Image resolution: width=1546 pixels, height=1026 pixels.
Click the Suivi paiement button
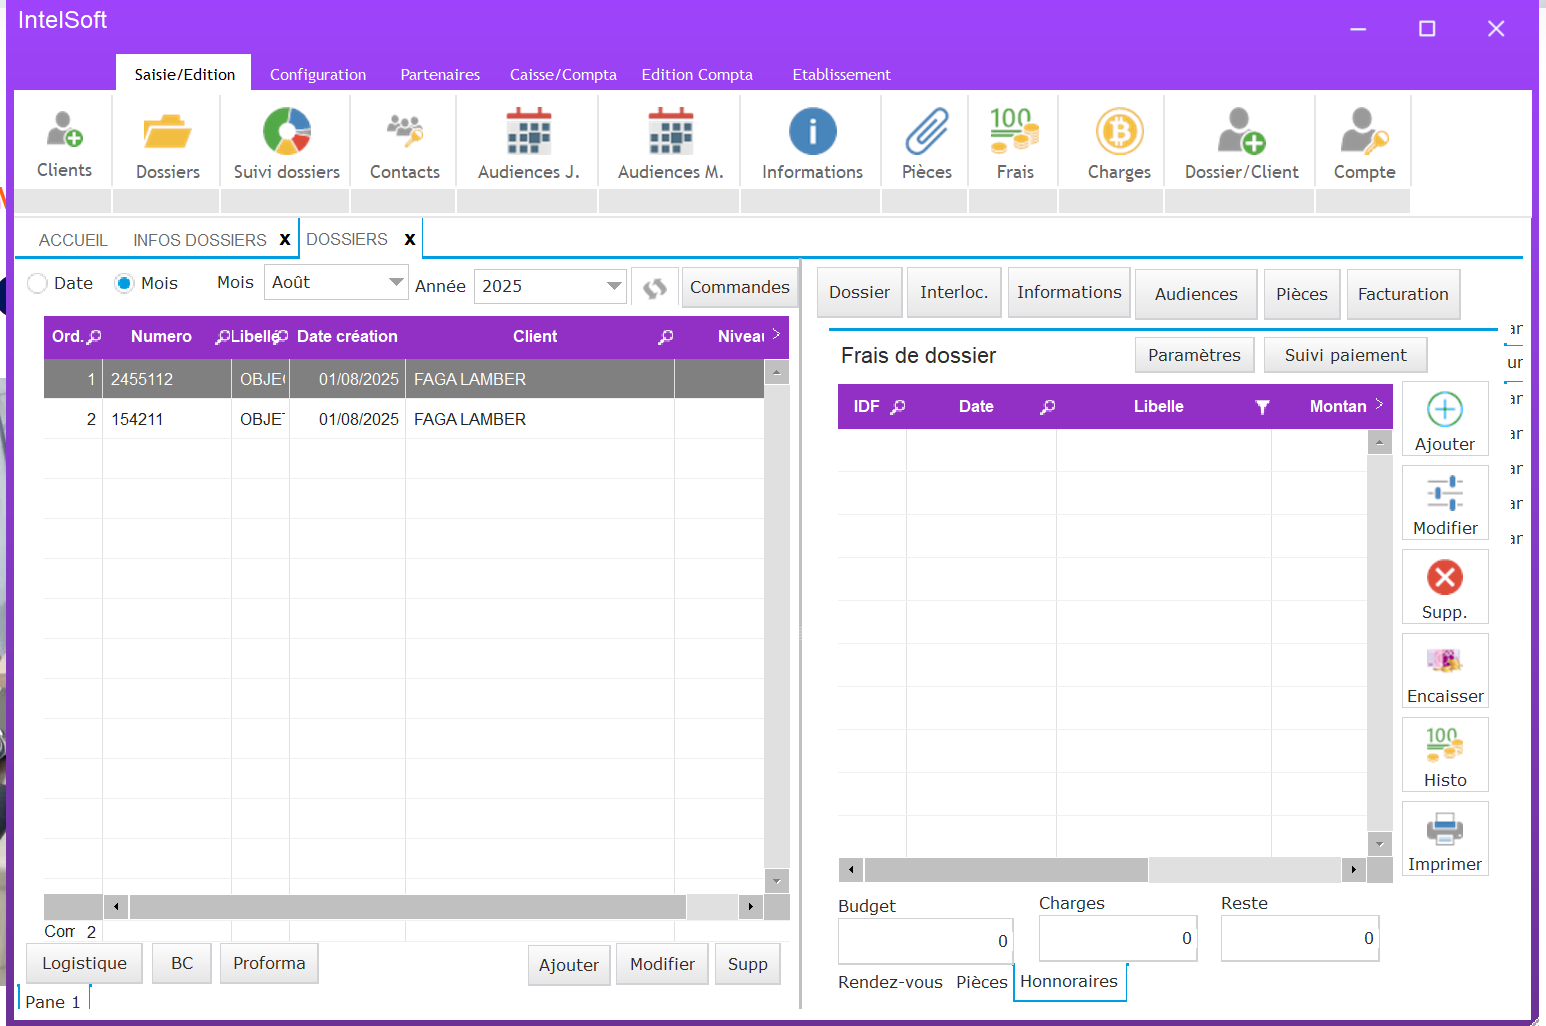pos(1345,355)
